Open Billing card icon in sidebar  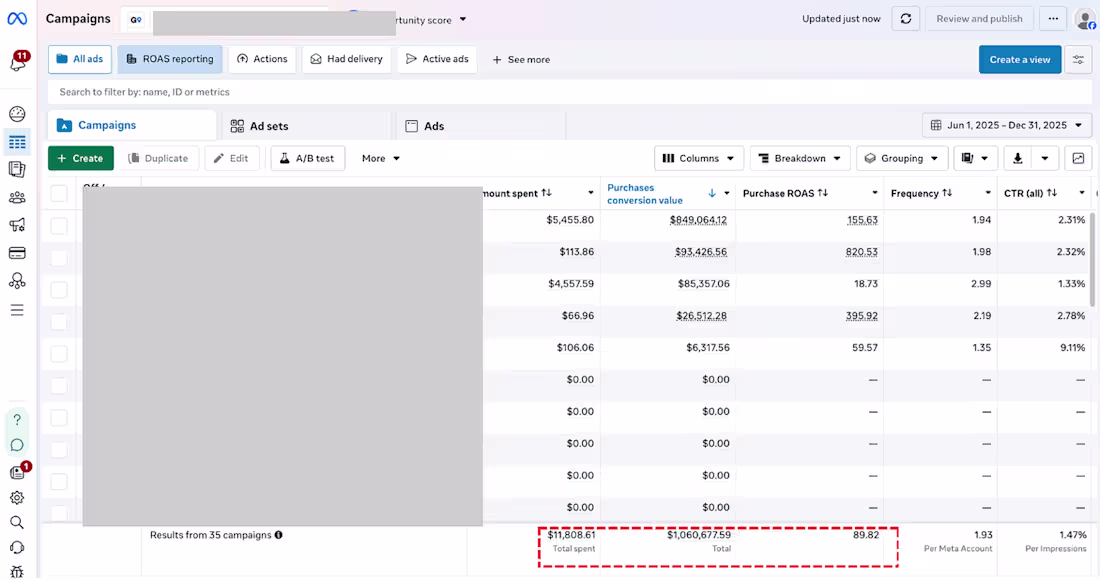pos(17,253)
